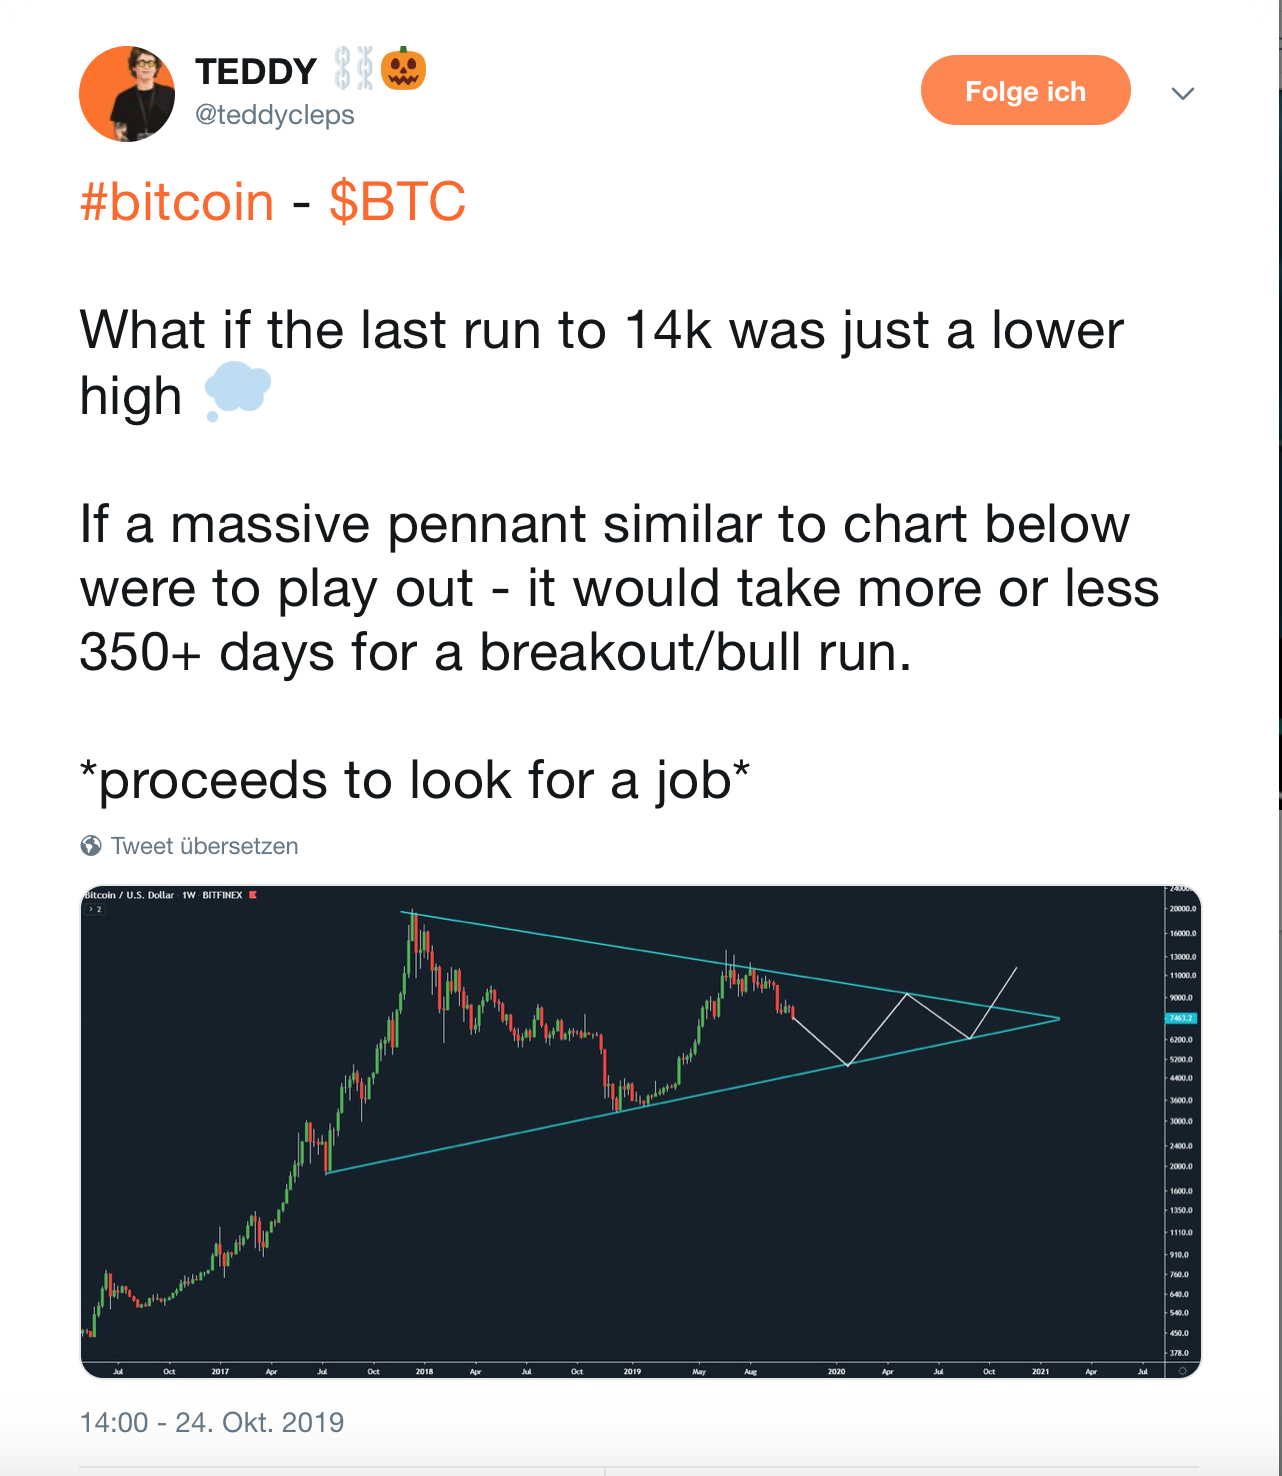Open the @teddycleps handle

click(275, 115)
